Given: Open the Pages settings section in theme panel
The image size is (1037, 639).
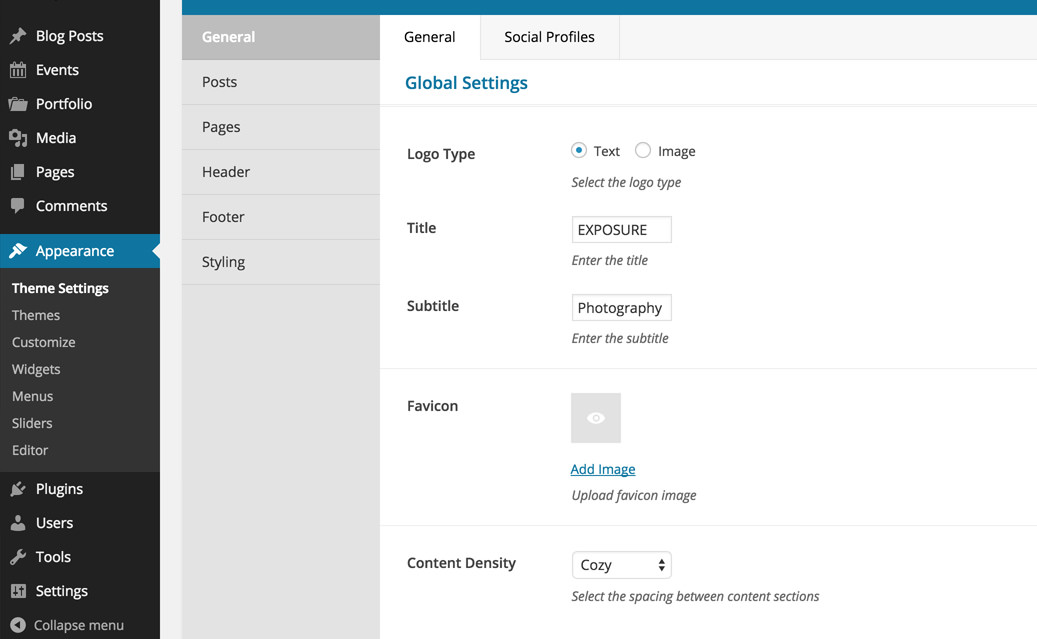Looking at the screenshot, I should click(281, 127).
